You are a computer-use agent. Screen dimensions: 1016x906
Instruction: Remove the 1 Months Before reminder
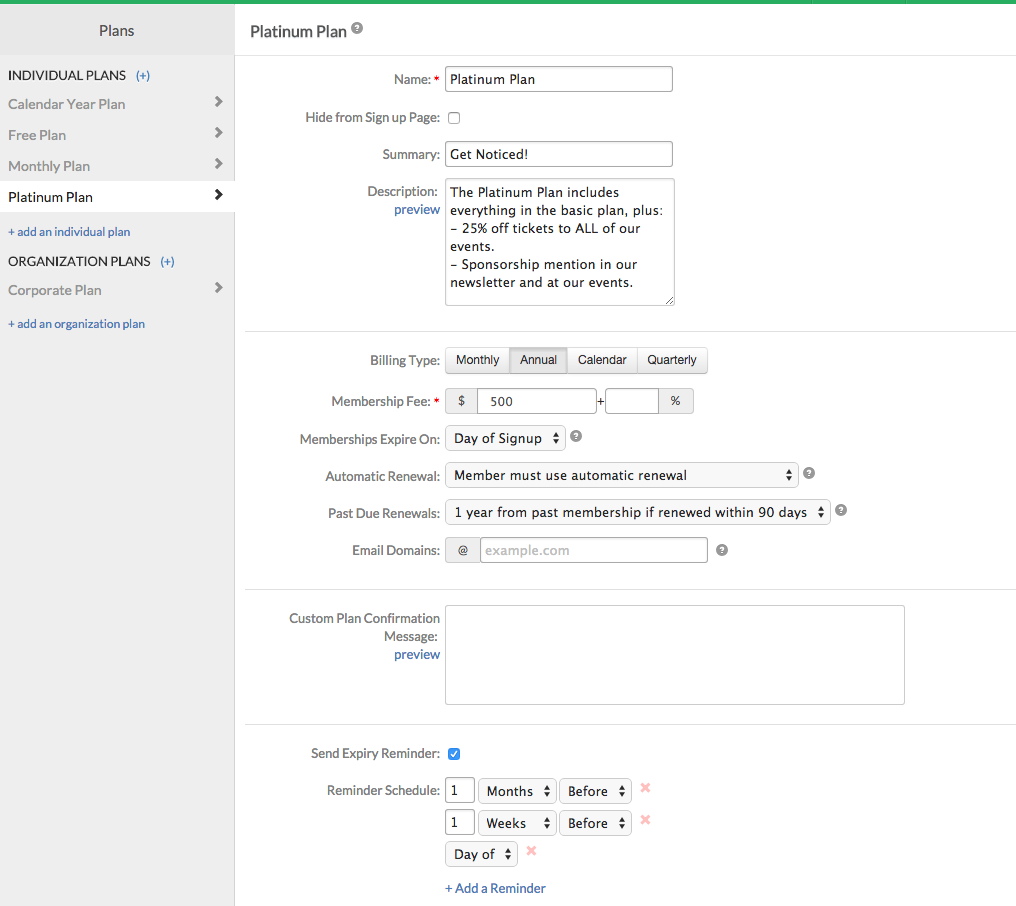click(645, 788)
